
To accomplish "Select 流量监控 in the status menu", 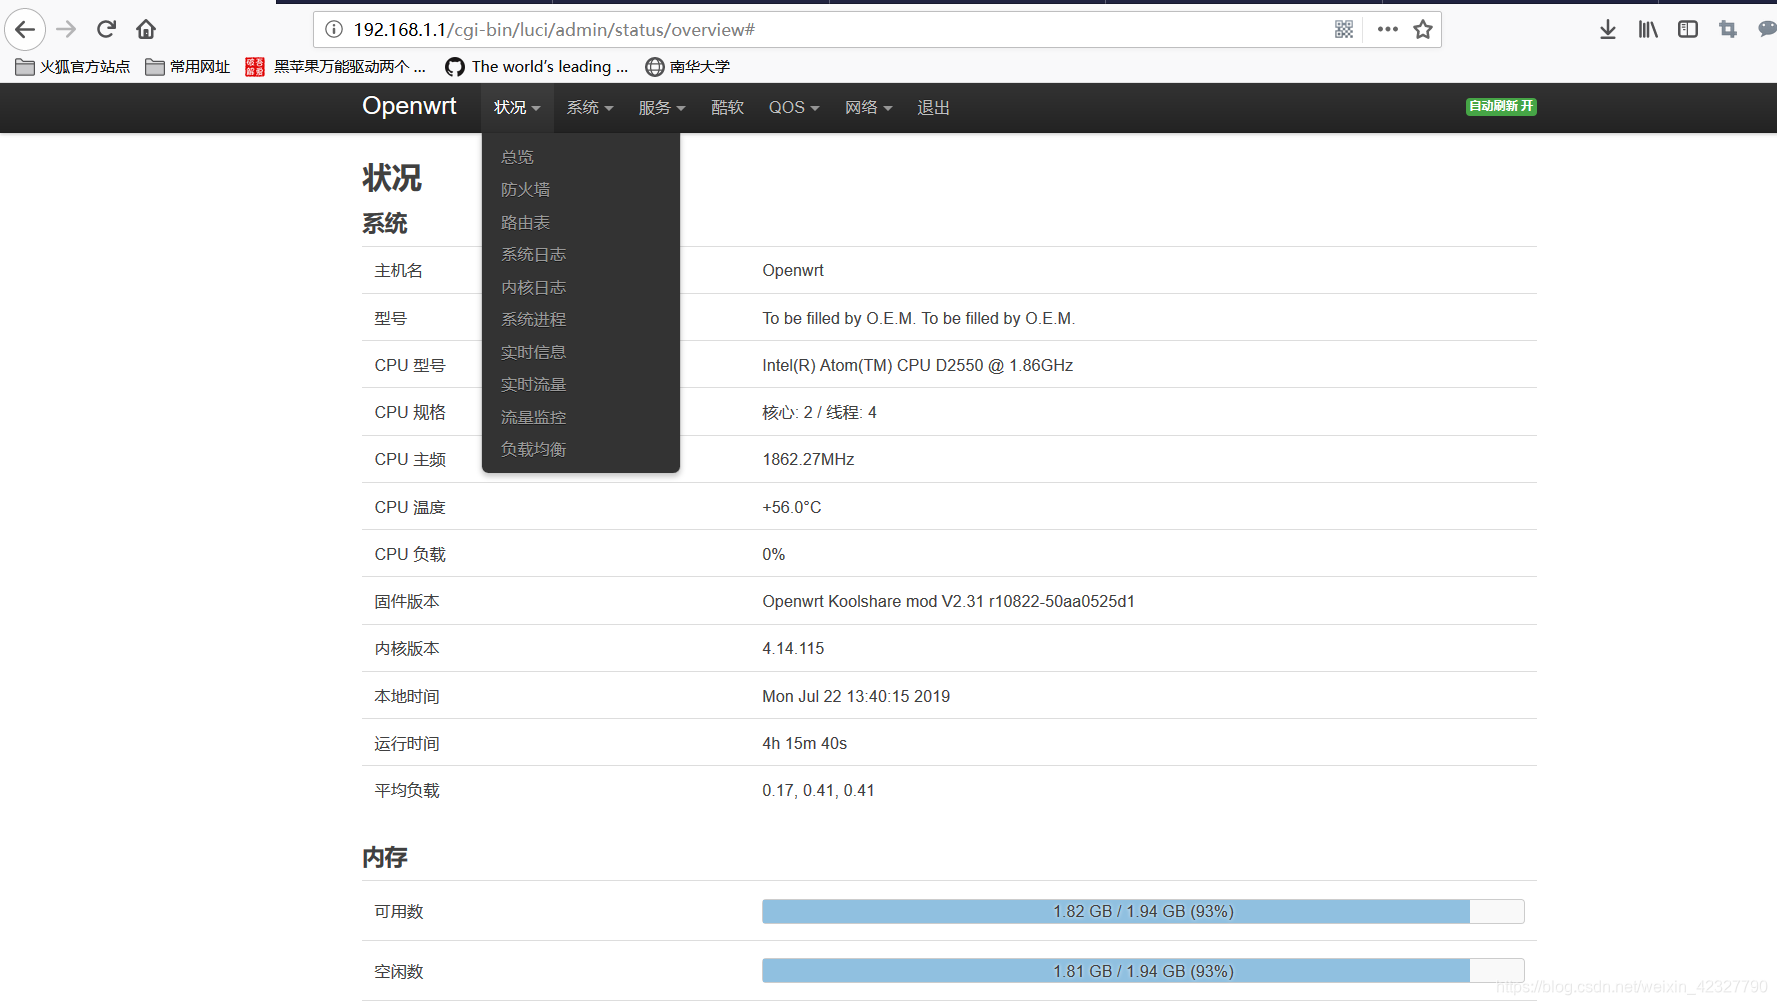I will (581, 417).
